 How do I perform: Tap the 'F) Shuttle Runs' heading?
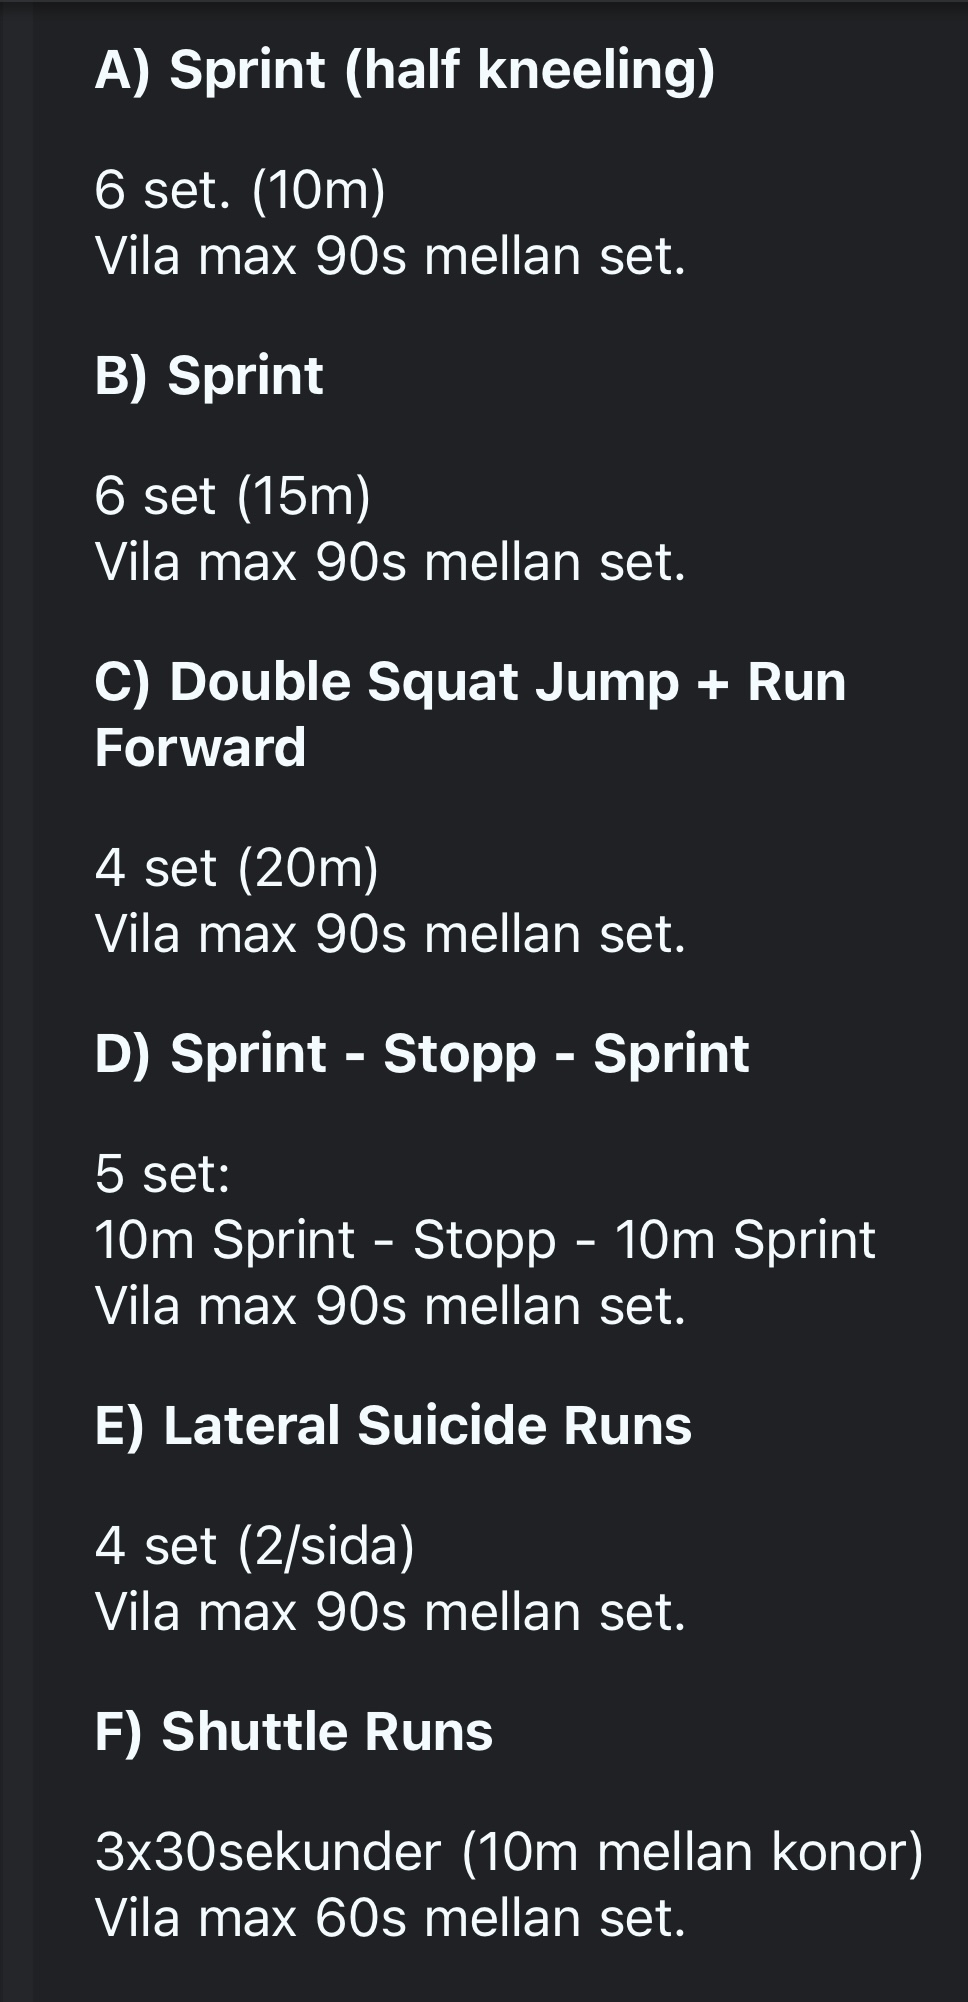coord(294,1732)
